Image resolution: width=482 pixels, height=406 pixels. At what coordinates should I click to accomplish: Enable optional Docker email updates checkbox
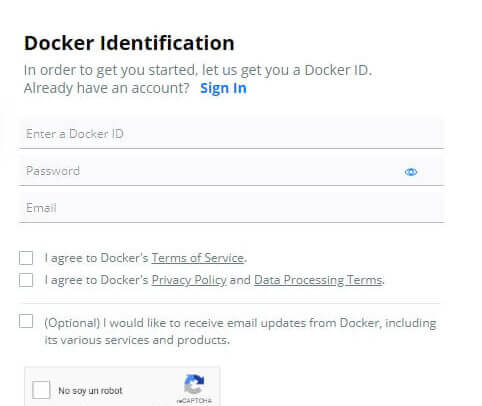point(26,321)
